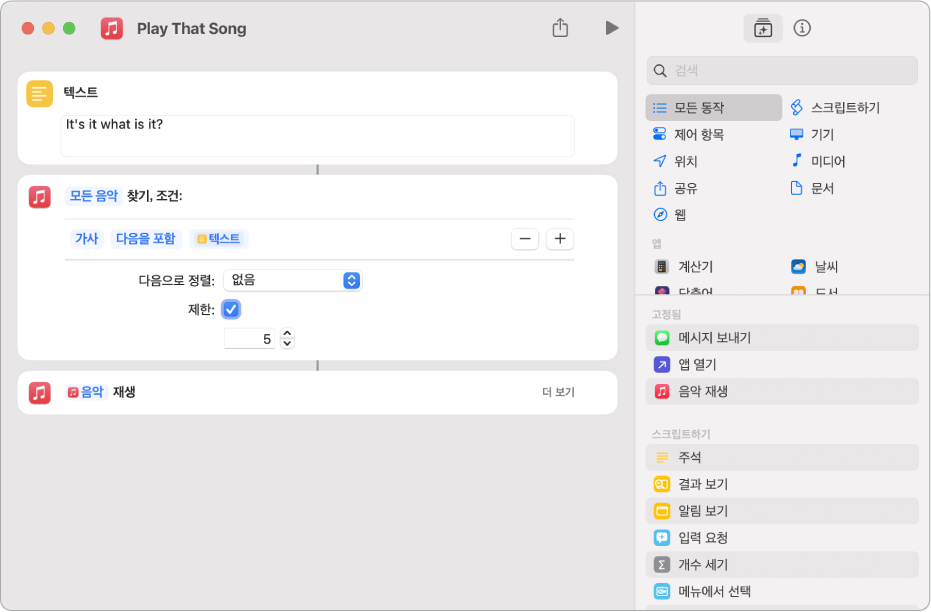Run the shortcut with play button
The height and width of the screenshot is (612, 931).
click(x=612, y=28)
